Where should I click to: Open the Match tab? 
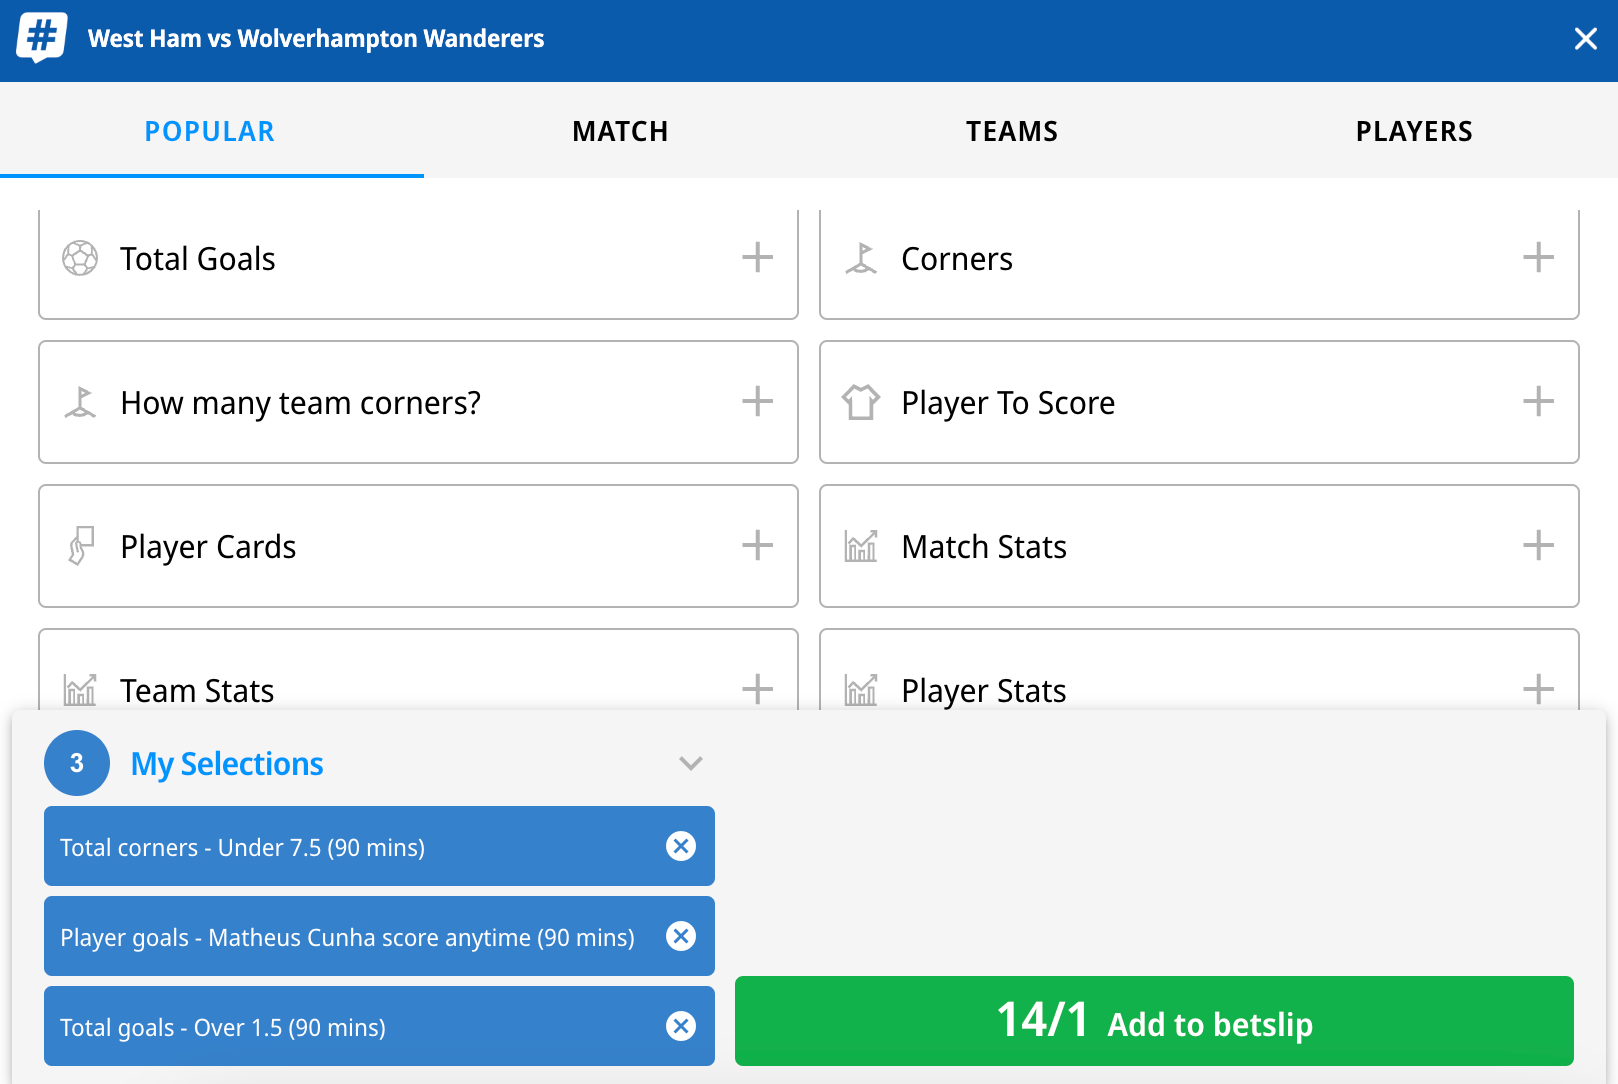tap(620, 131)
